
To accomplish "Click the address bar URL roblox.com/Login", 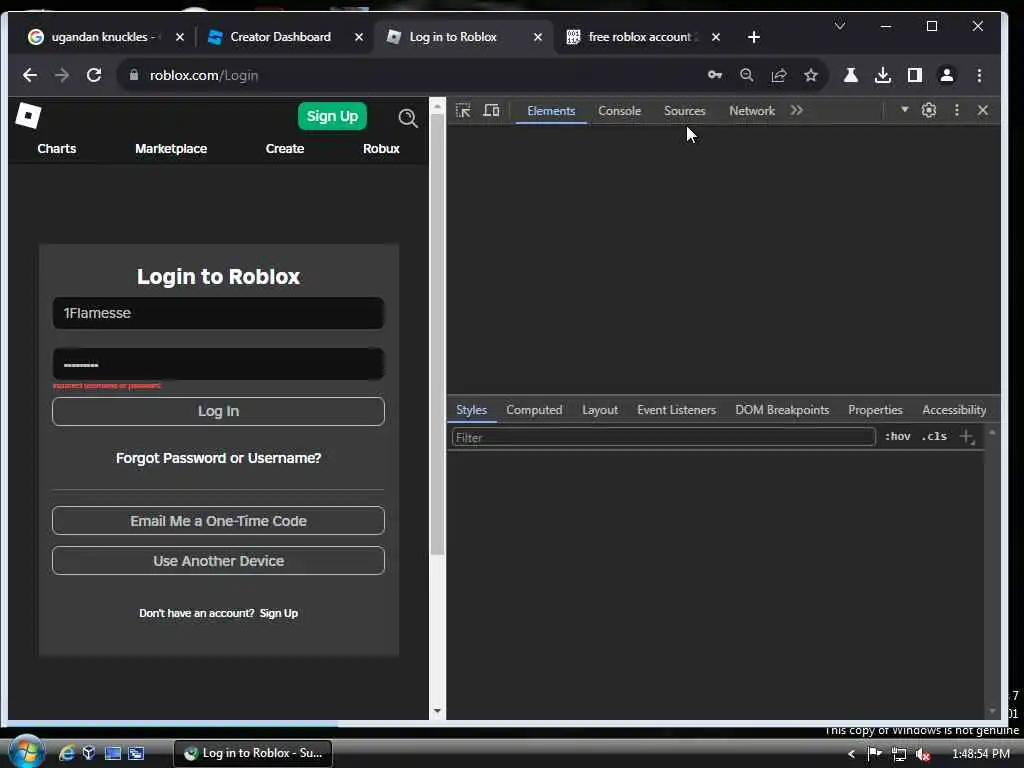I will click(x=204, y=75).
